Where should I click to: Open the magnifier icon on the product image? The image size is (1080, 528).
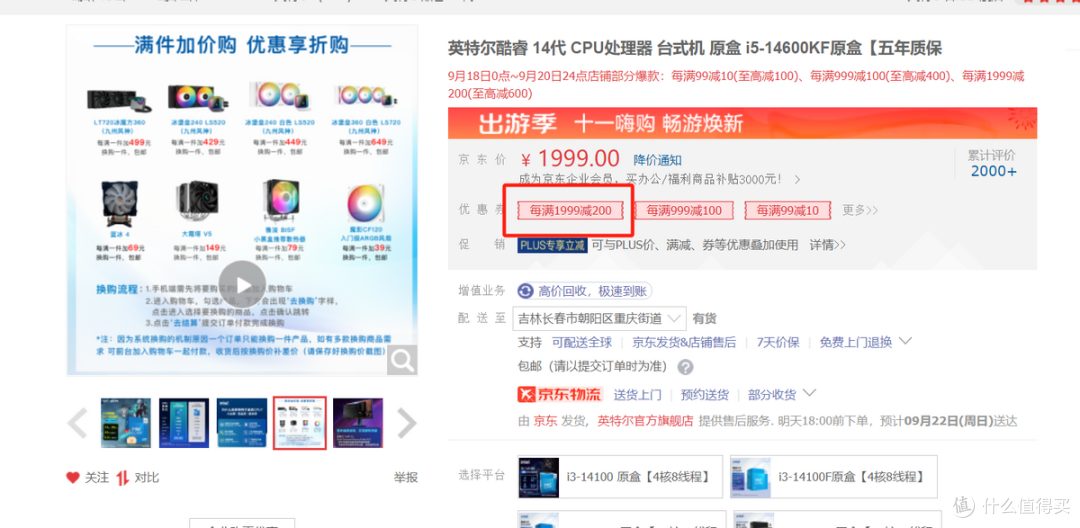[402, 360]
